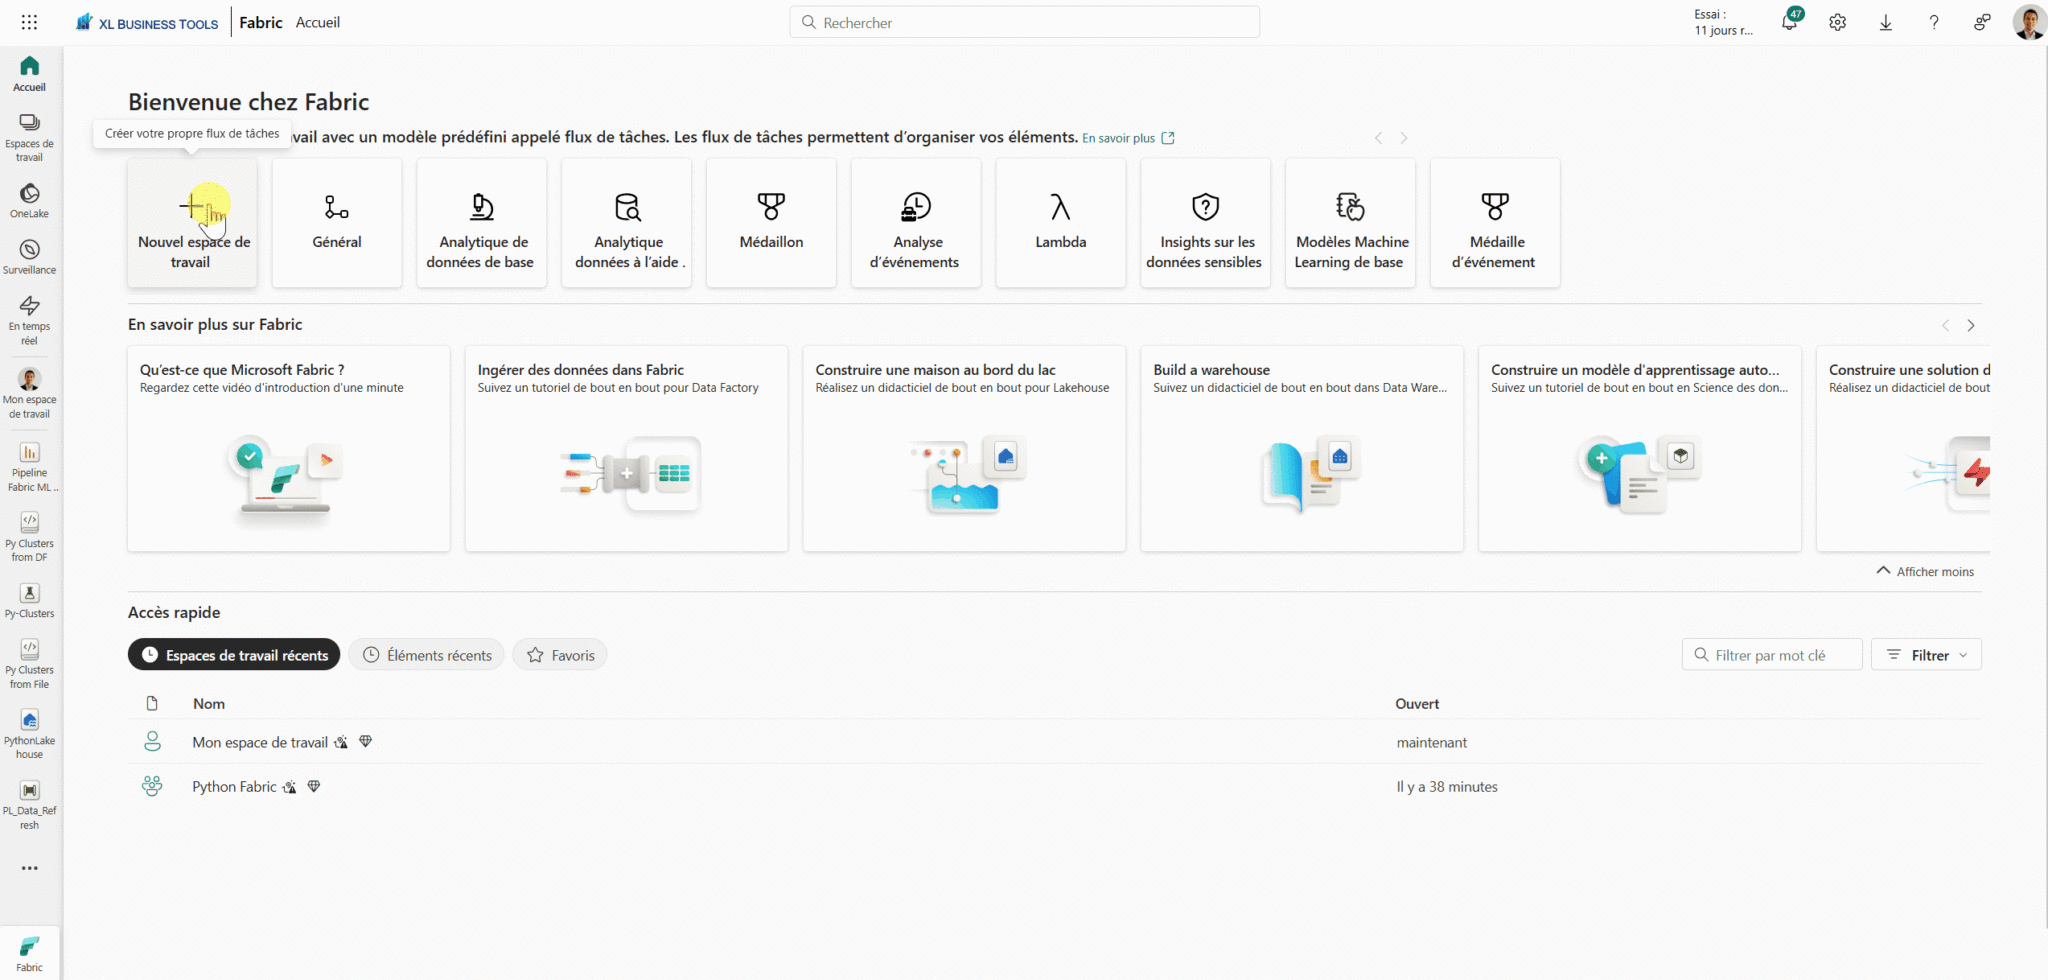This screenshot has width=2048, height=980.
Task: Open Pipeline Fabric ML from sidebar
Action: 29,465
